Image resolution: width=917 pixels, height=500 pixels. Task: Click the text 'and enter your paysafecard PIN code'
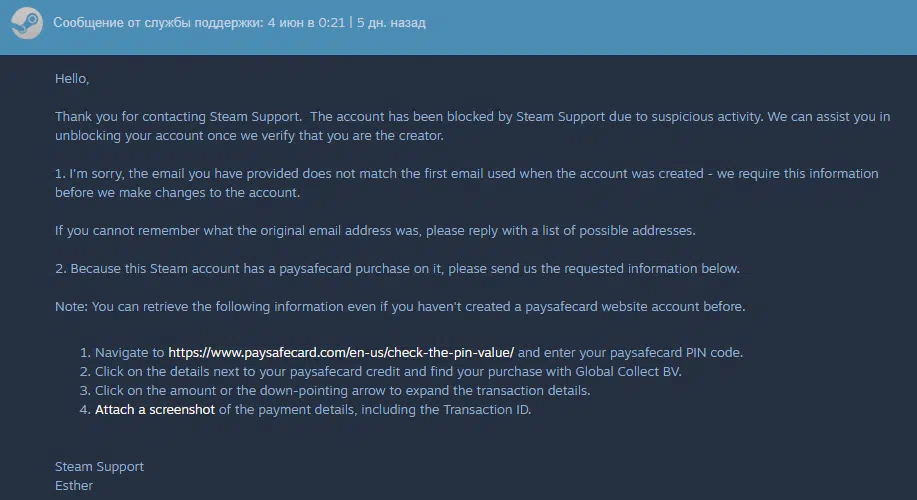[x=630, y=353]
